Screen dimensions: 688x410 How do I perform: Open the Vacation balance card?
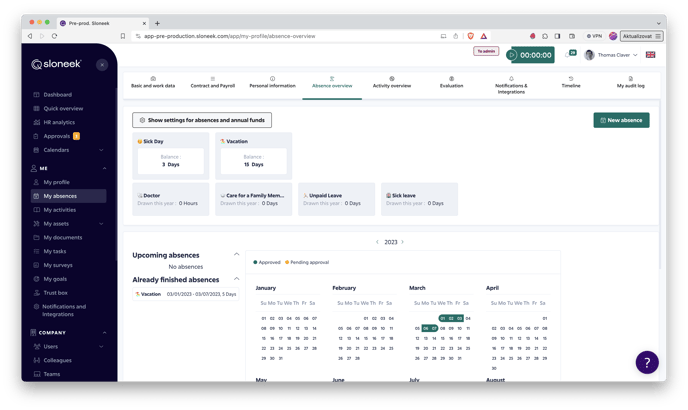[x=254, y=156]
